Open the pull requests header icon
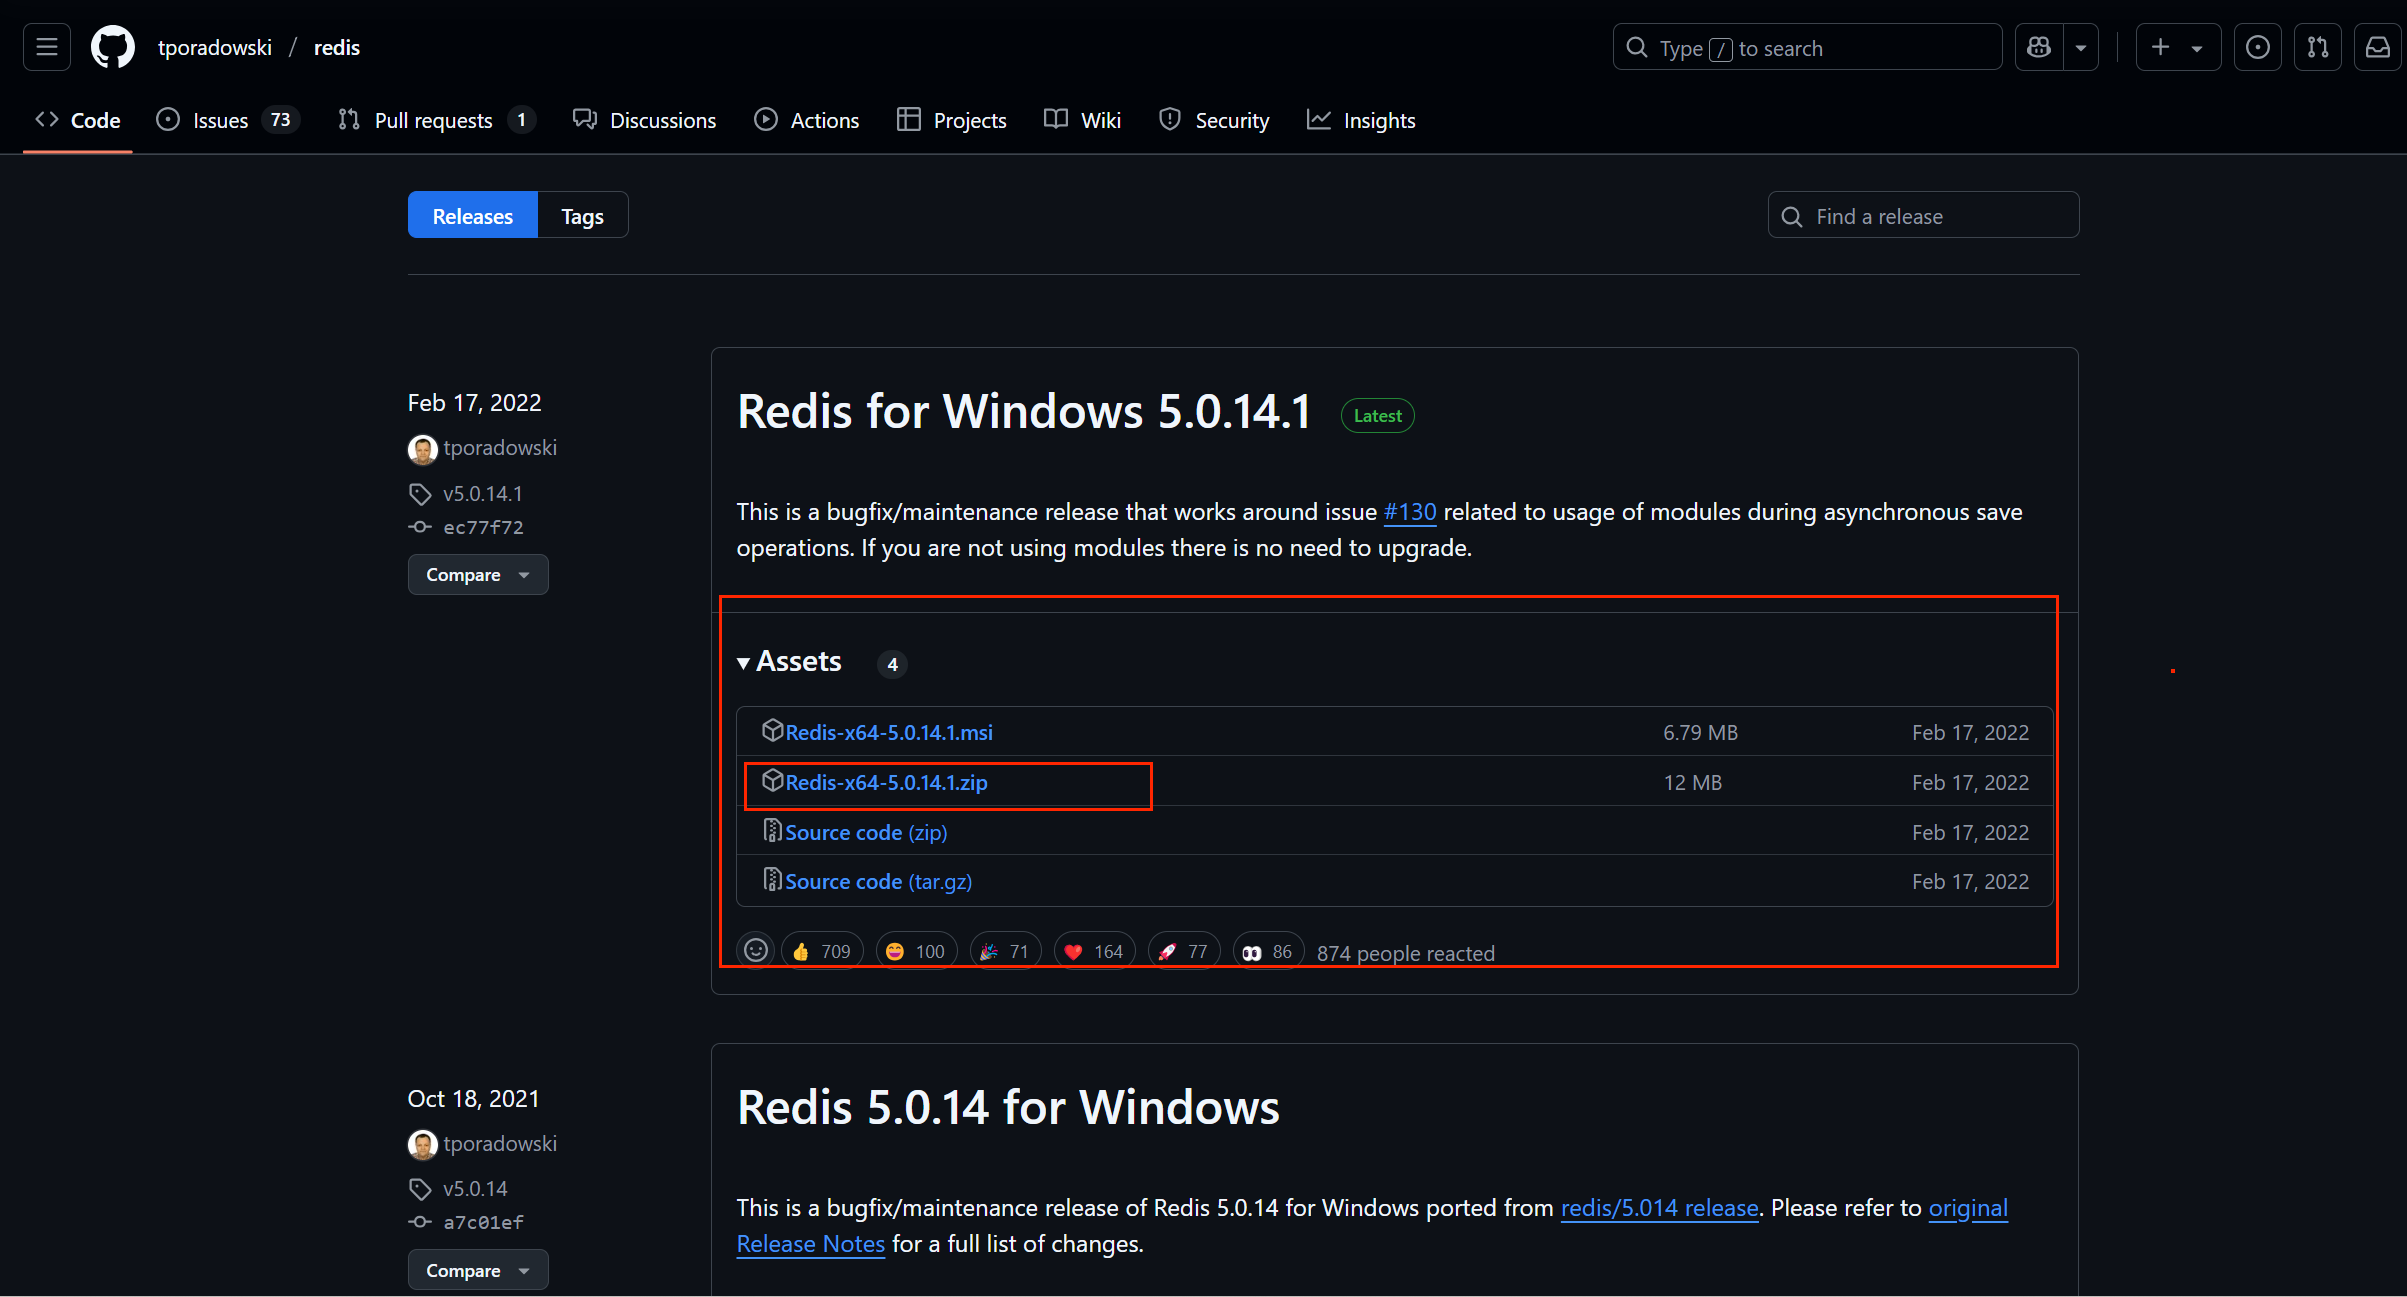The width and height of the screenshot is (2407, 1297). (x=2317, y=47)
